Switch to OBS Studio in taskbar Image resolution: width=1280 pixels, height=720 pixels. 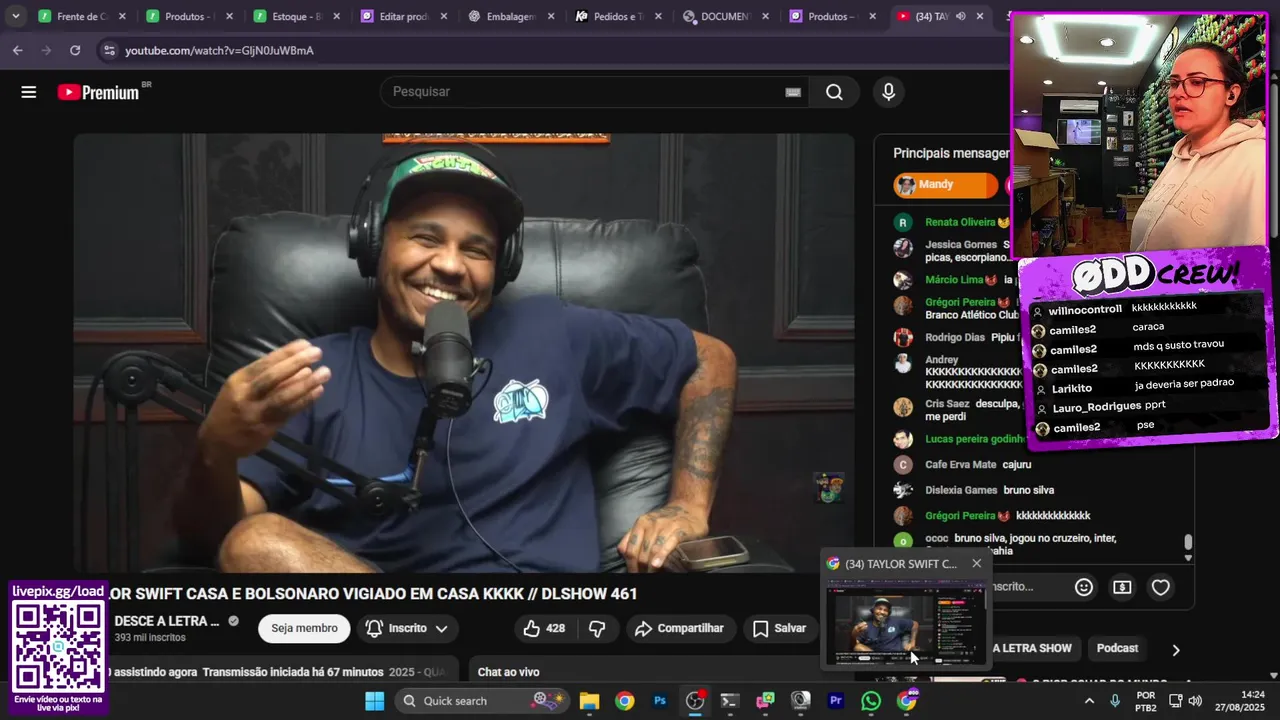(x=695, y=701)
